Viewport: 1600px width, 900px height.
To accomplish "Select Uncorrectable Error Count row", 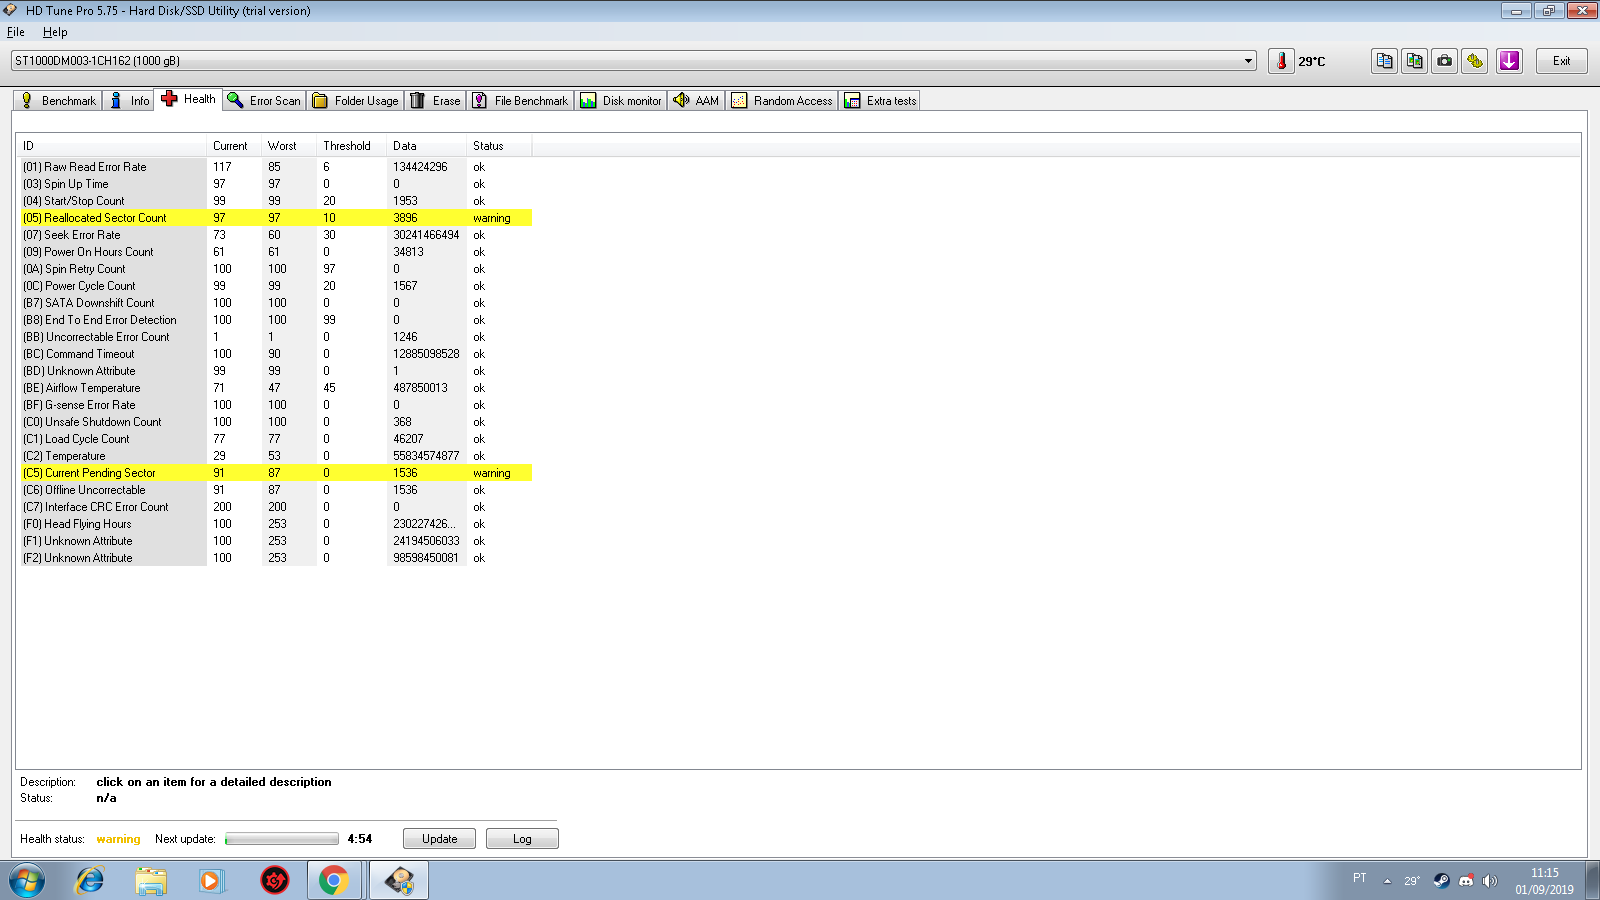I will click(274, 337).
